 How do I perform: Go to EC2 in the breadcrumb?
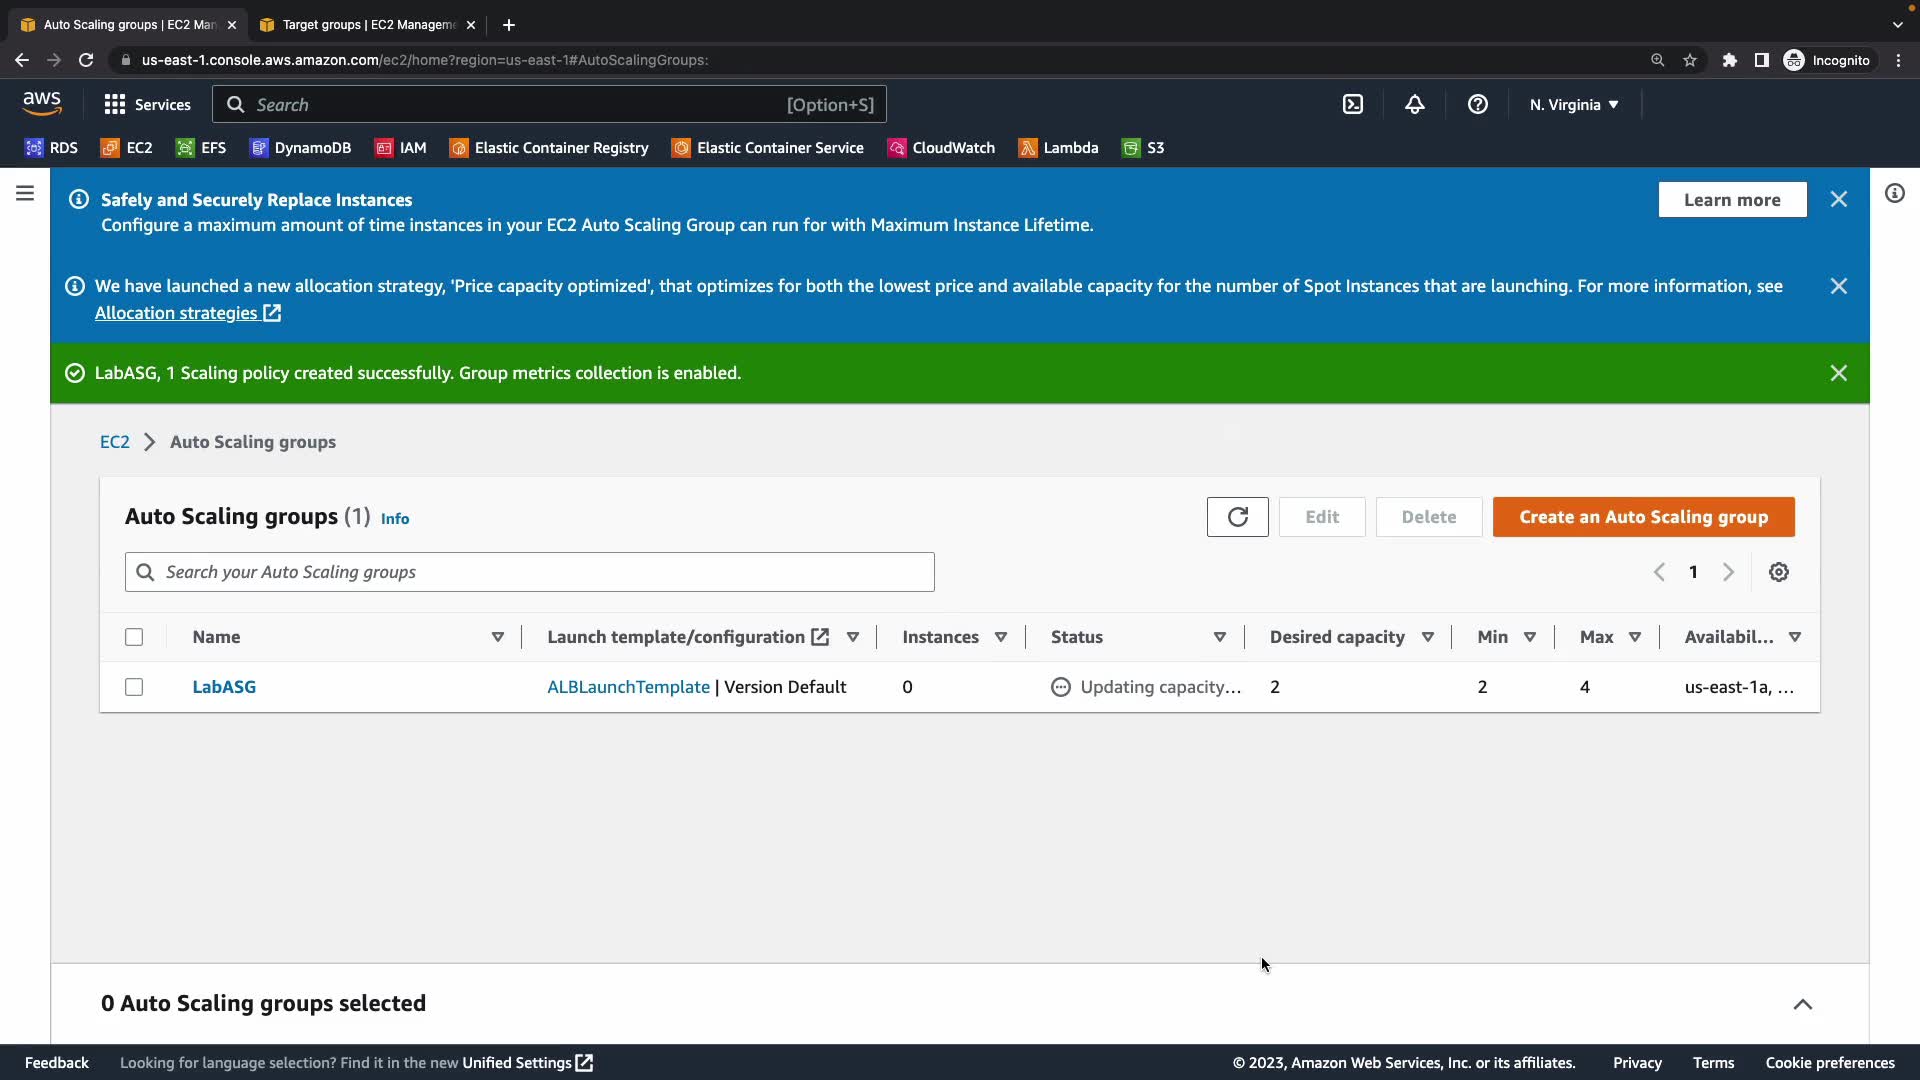(114, 442)
